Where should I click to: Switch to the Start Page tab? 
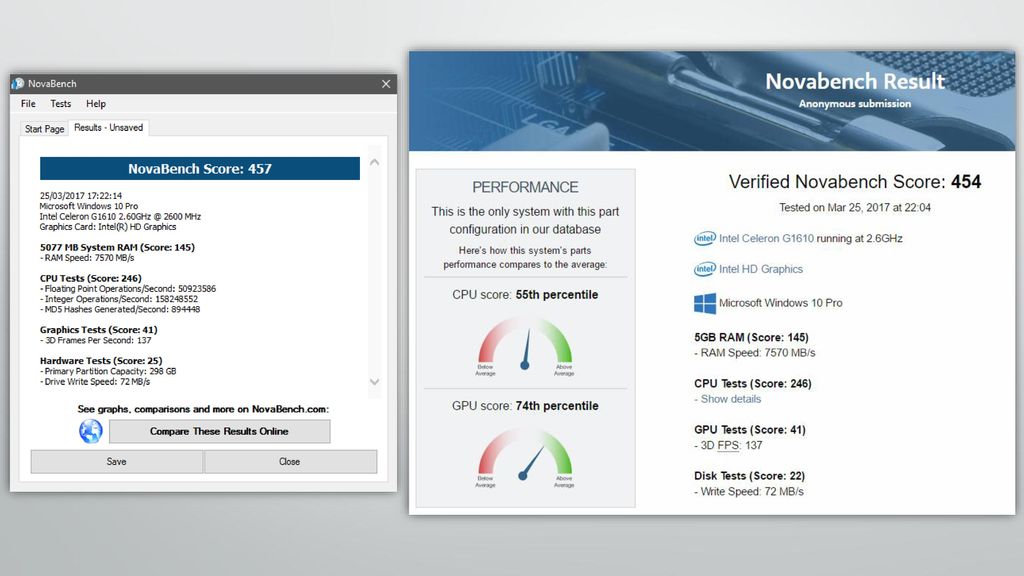pos(44,129)
